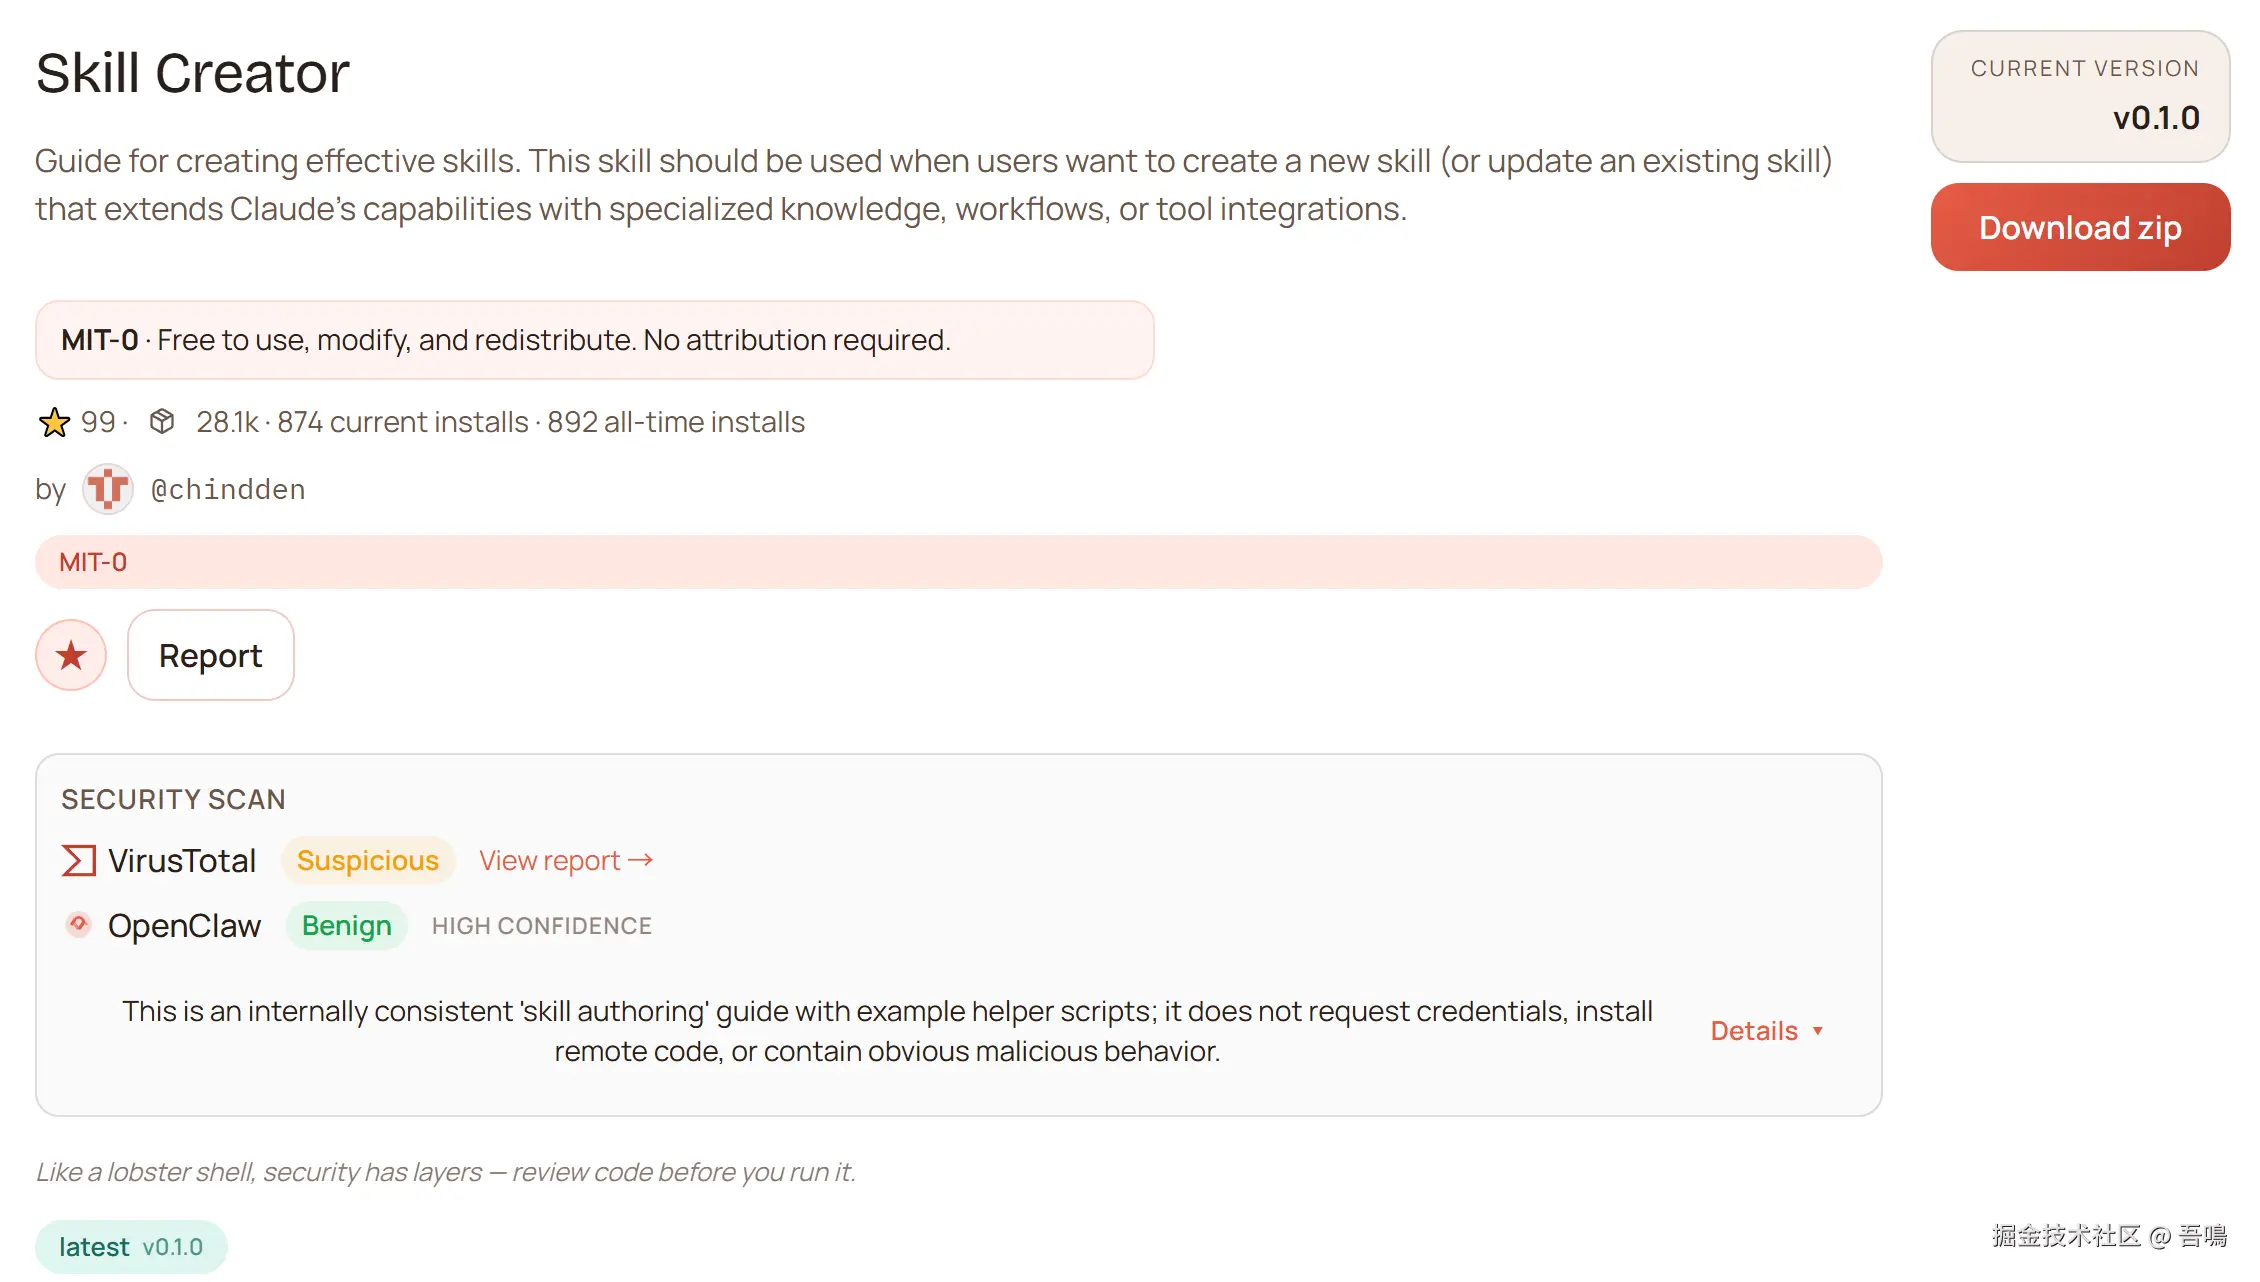Viewport: 2260px width, 1282px height.
Task: Open the VirusTotal View report link
Action: (565, 861)
